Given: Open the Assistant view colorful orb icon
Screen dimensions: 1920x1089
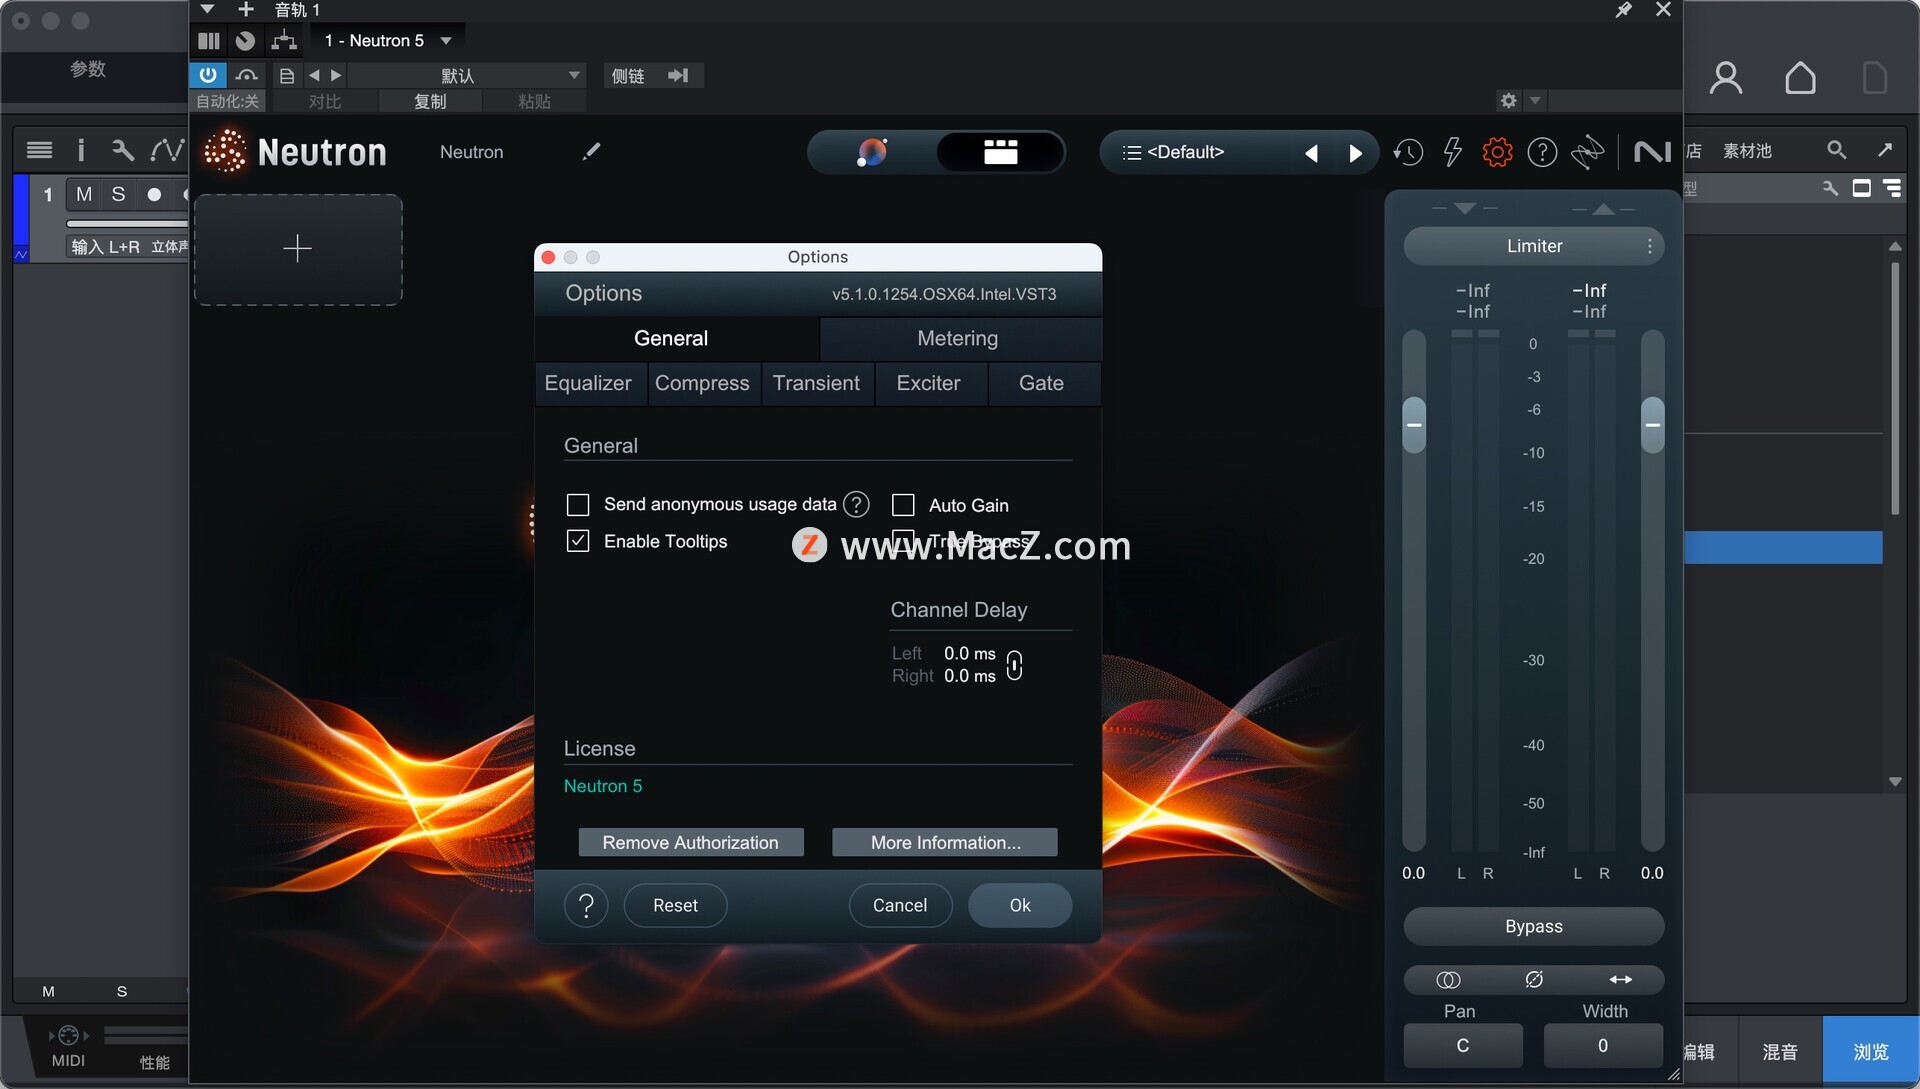Looking at the screenshot, I should pyautogui.click(x=872, y=152).
